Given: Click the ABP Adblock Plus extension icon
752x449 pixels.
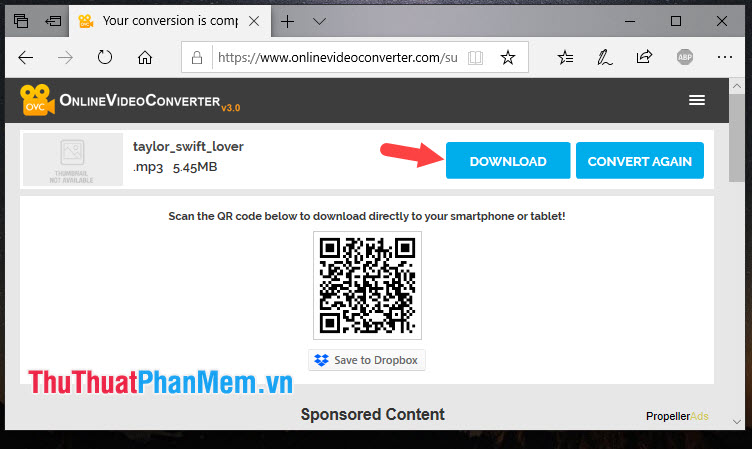Looking at the screenshot, I should click(685, 58).
